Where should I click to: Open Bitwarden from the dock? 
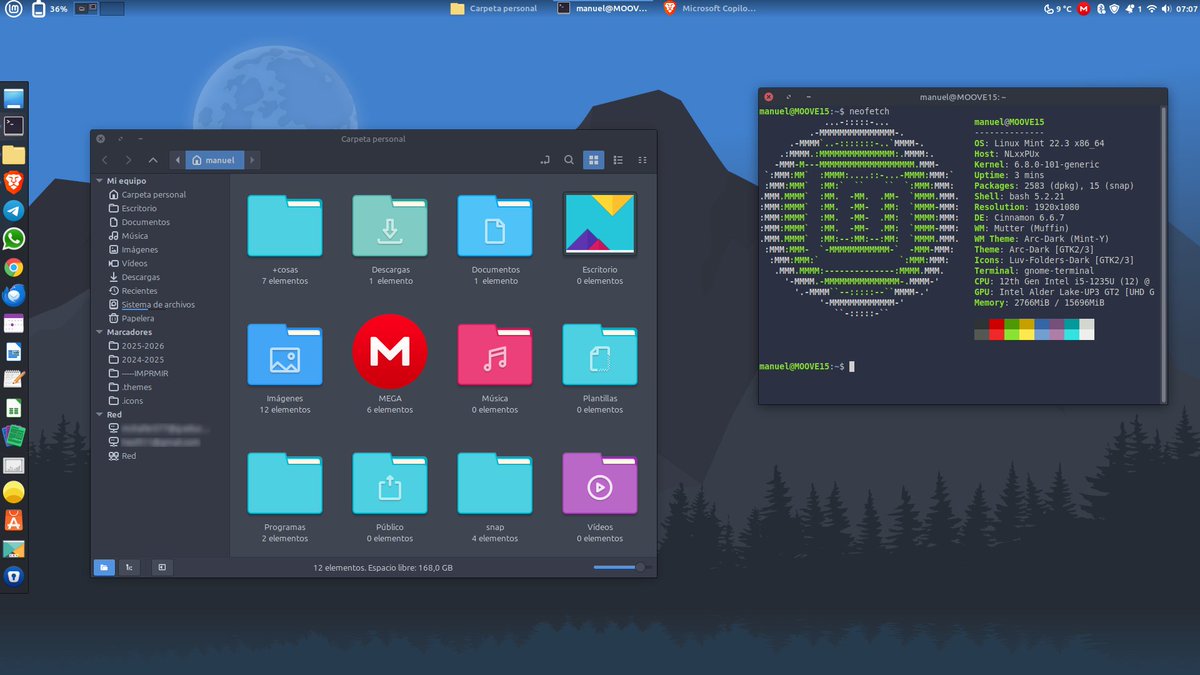coord(14,575)
